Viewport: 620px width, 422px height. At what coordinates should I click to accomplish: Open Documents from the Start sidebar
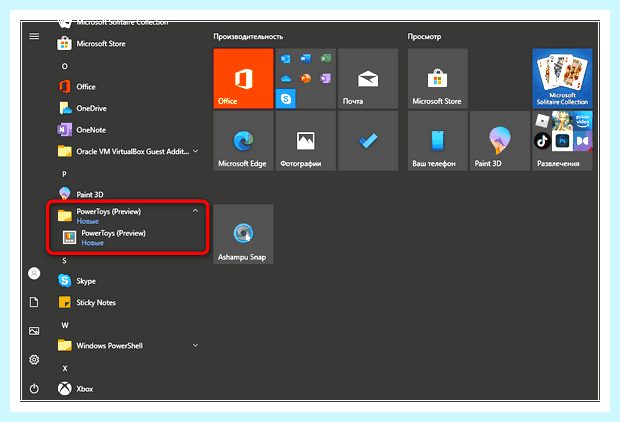tap(34, 302)
